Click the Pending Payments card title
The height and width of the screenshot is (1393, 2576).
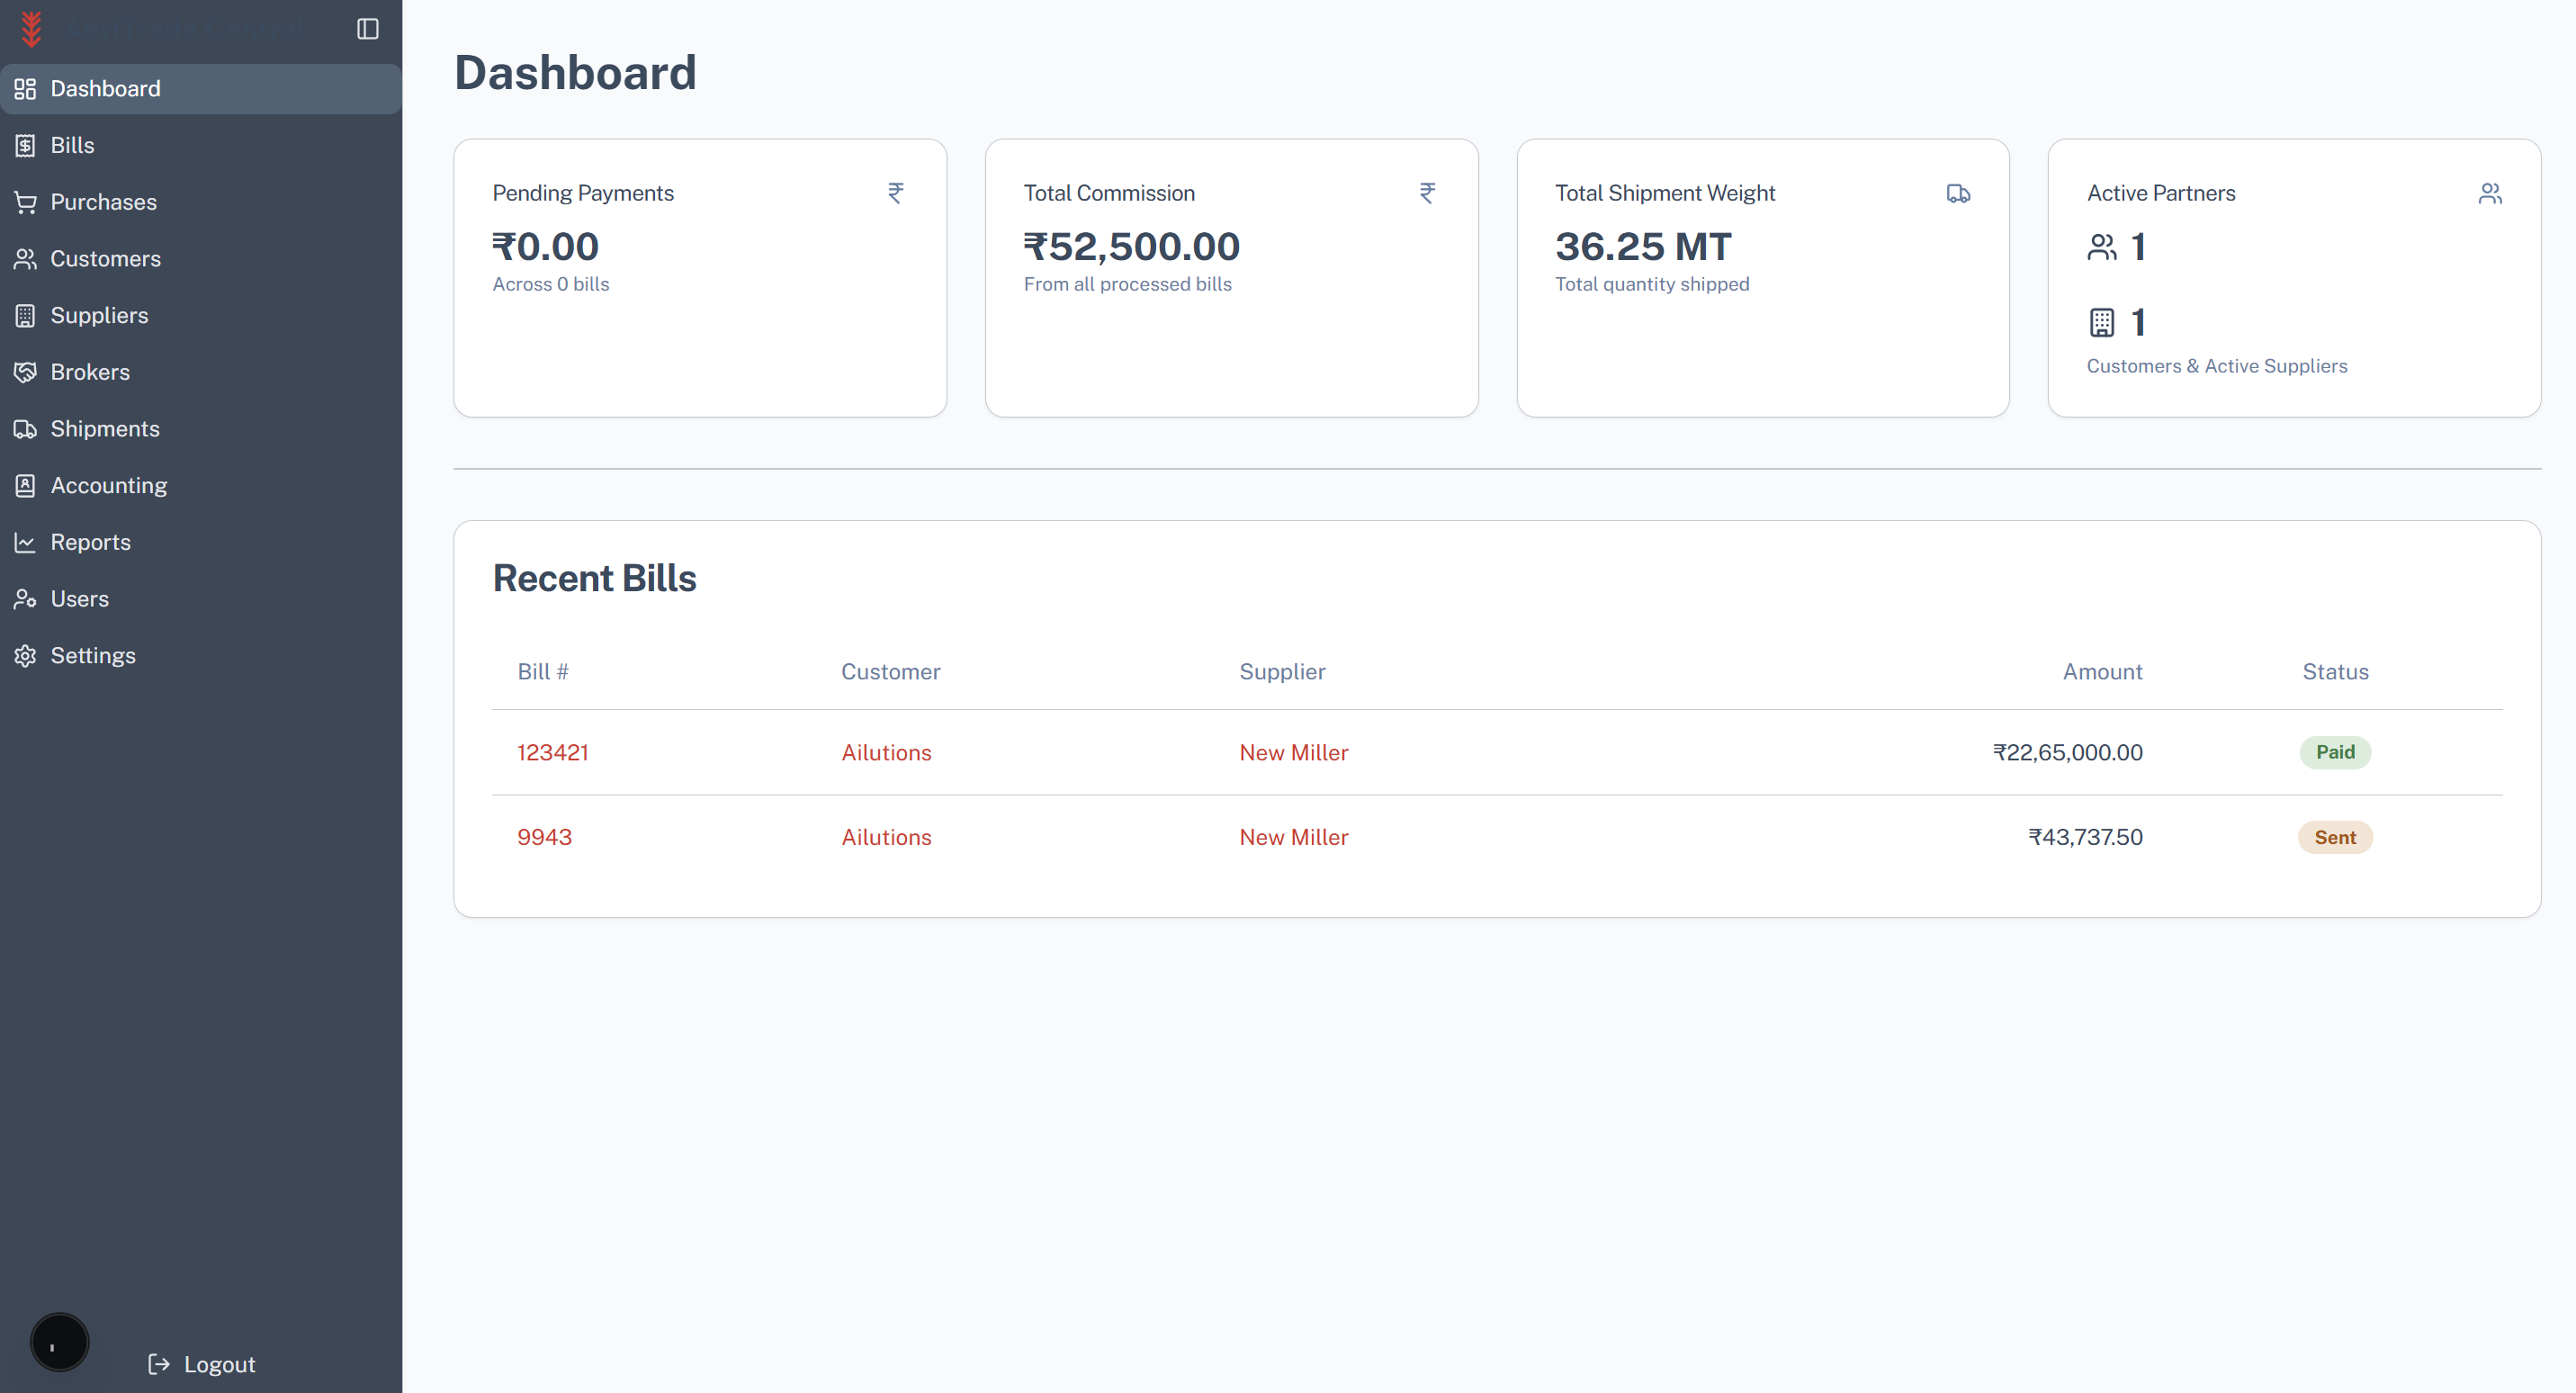coord(583,194)
